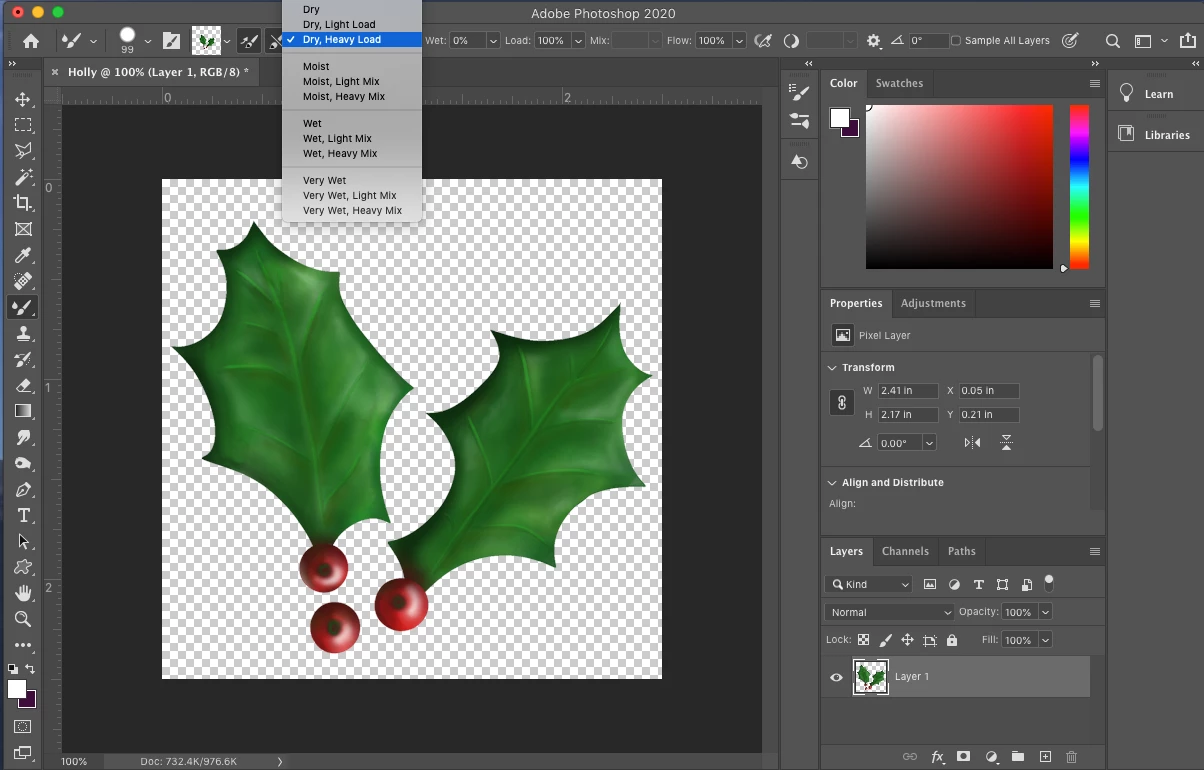
Task: Select the Spot Healing Brush tool
Action: click(23, 282)
